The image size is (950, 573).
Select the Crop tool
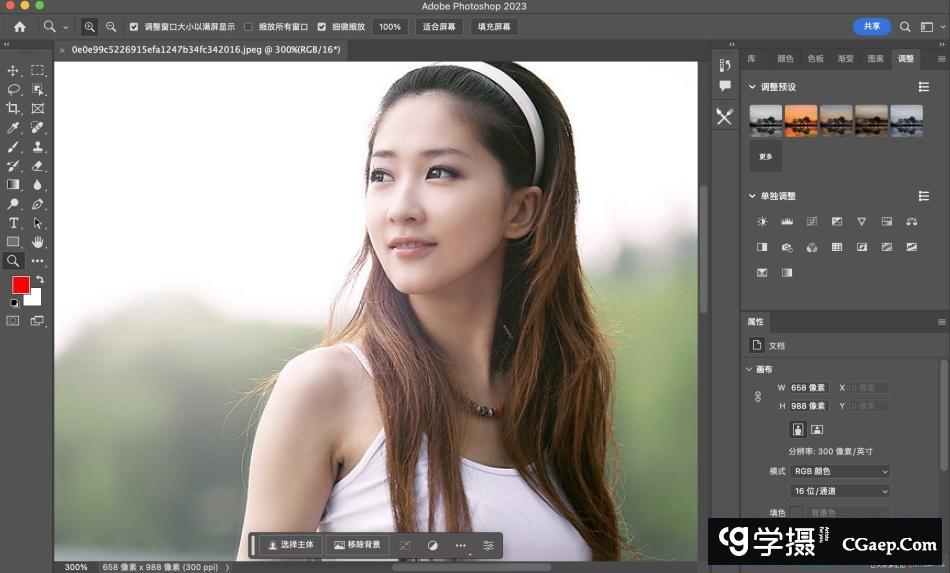click(14, 108)
